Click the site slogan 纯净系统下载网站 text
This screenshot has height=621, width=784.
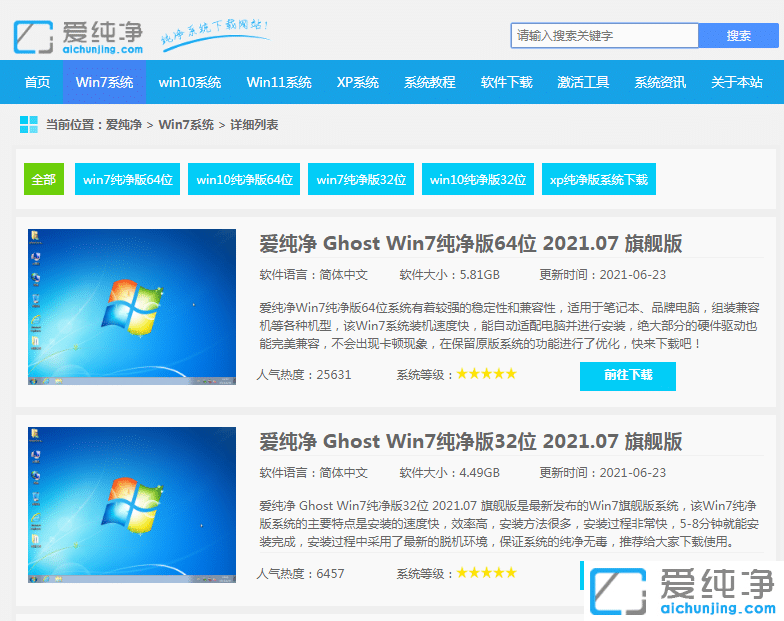216,34
